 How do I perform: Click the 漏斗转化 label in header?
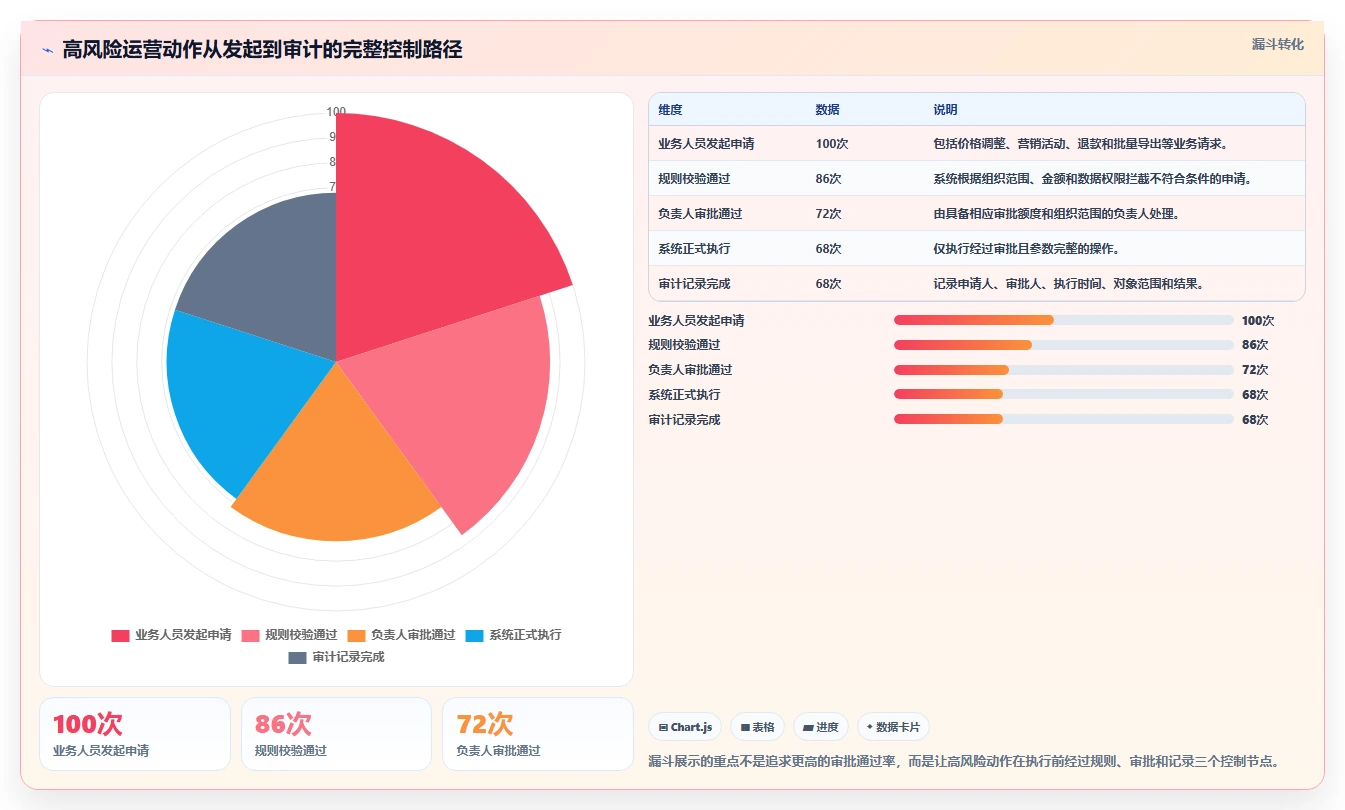pos(1277,44)
